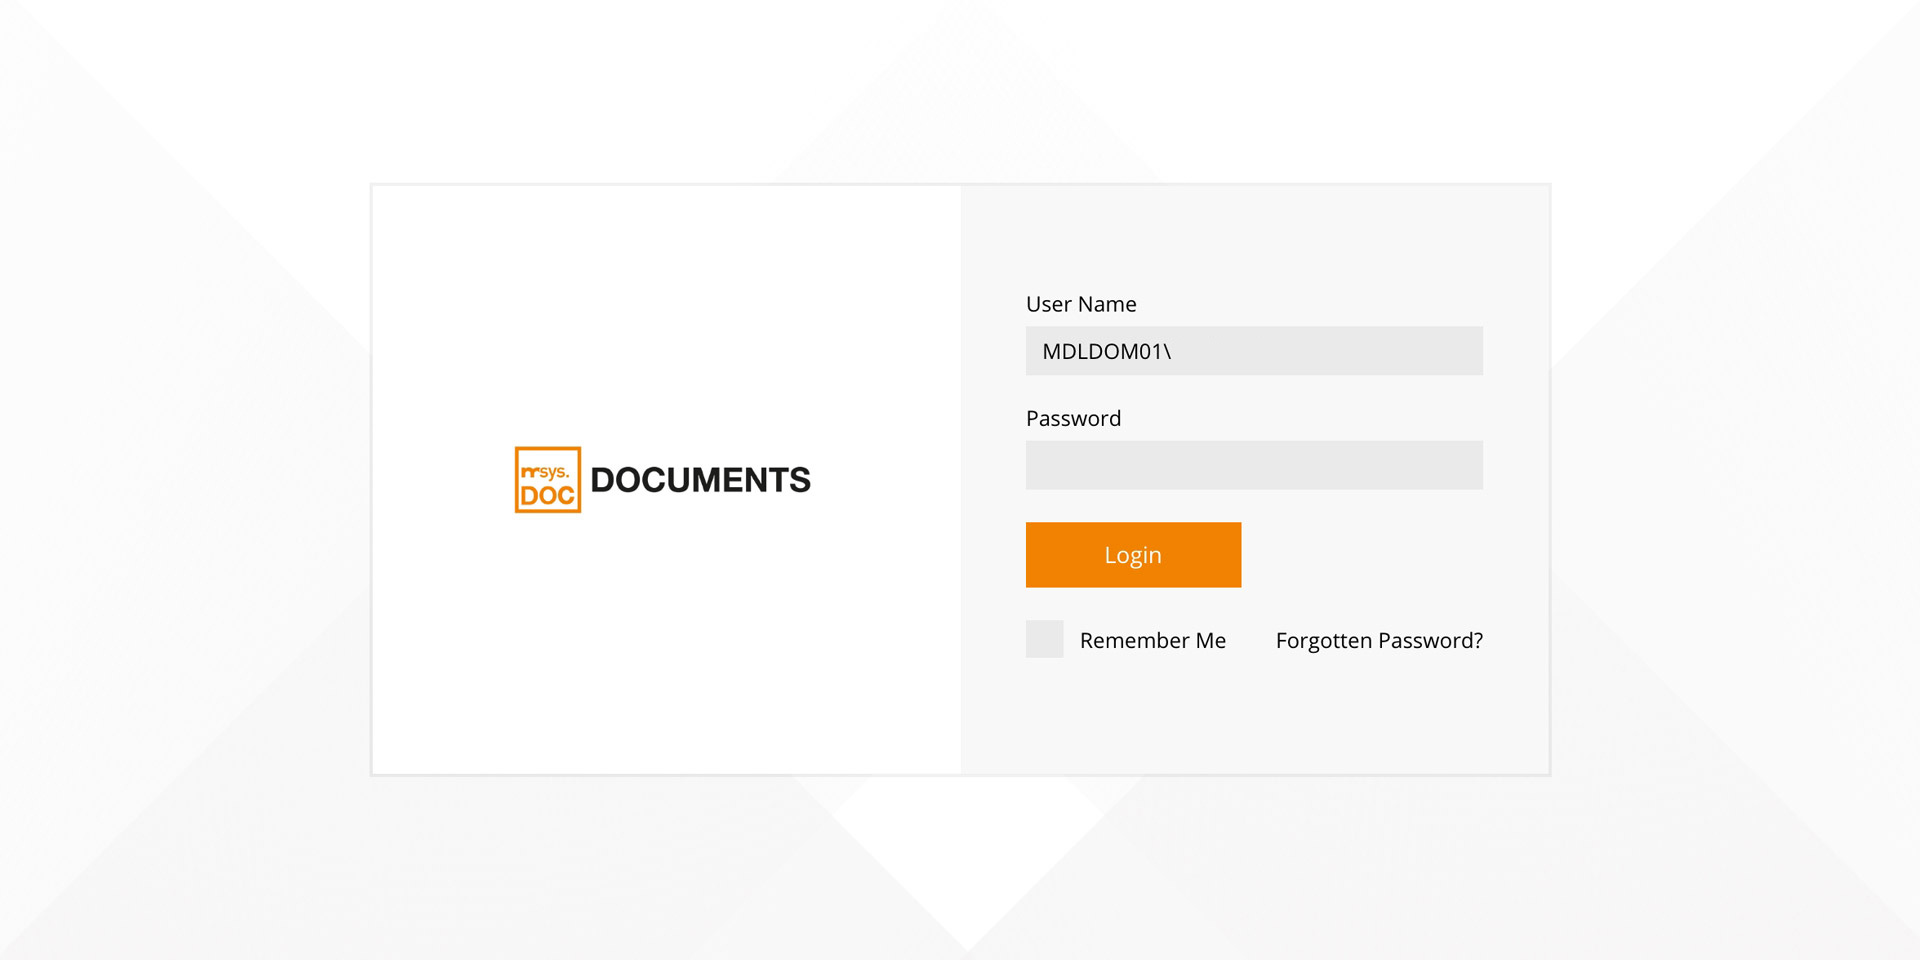Screen dimensions: 1920x960
Task: Click into the Password input field
Action: click(1254, 465)
